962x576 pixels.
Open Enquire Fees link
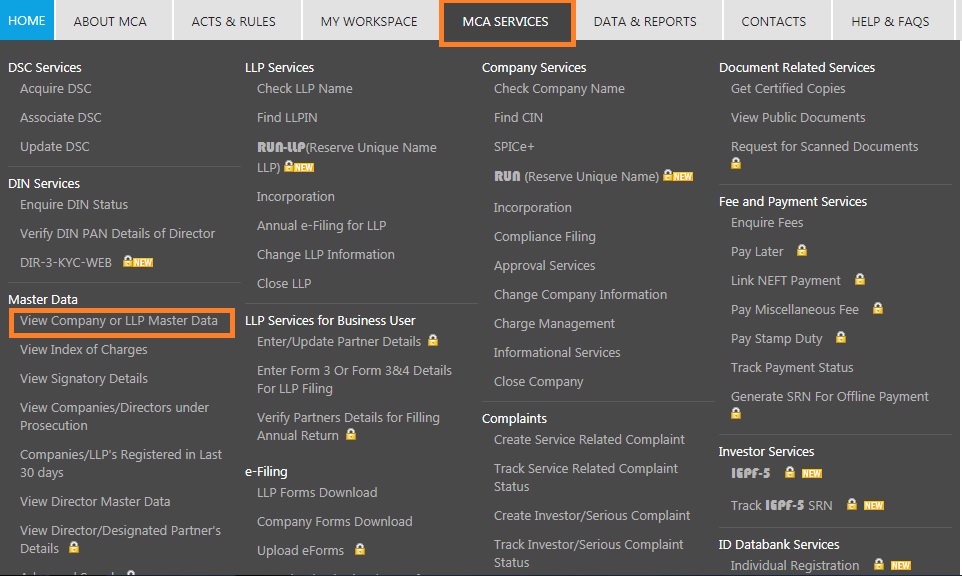[767, 223]
